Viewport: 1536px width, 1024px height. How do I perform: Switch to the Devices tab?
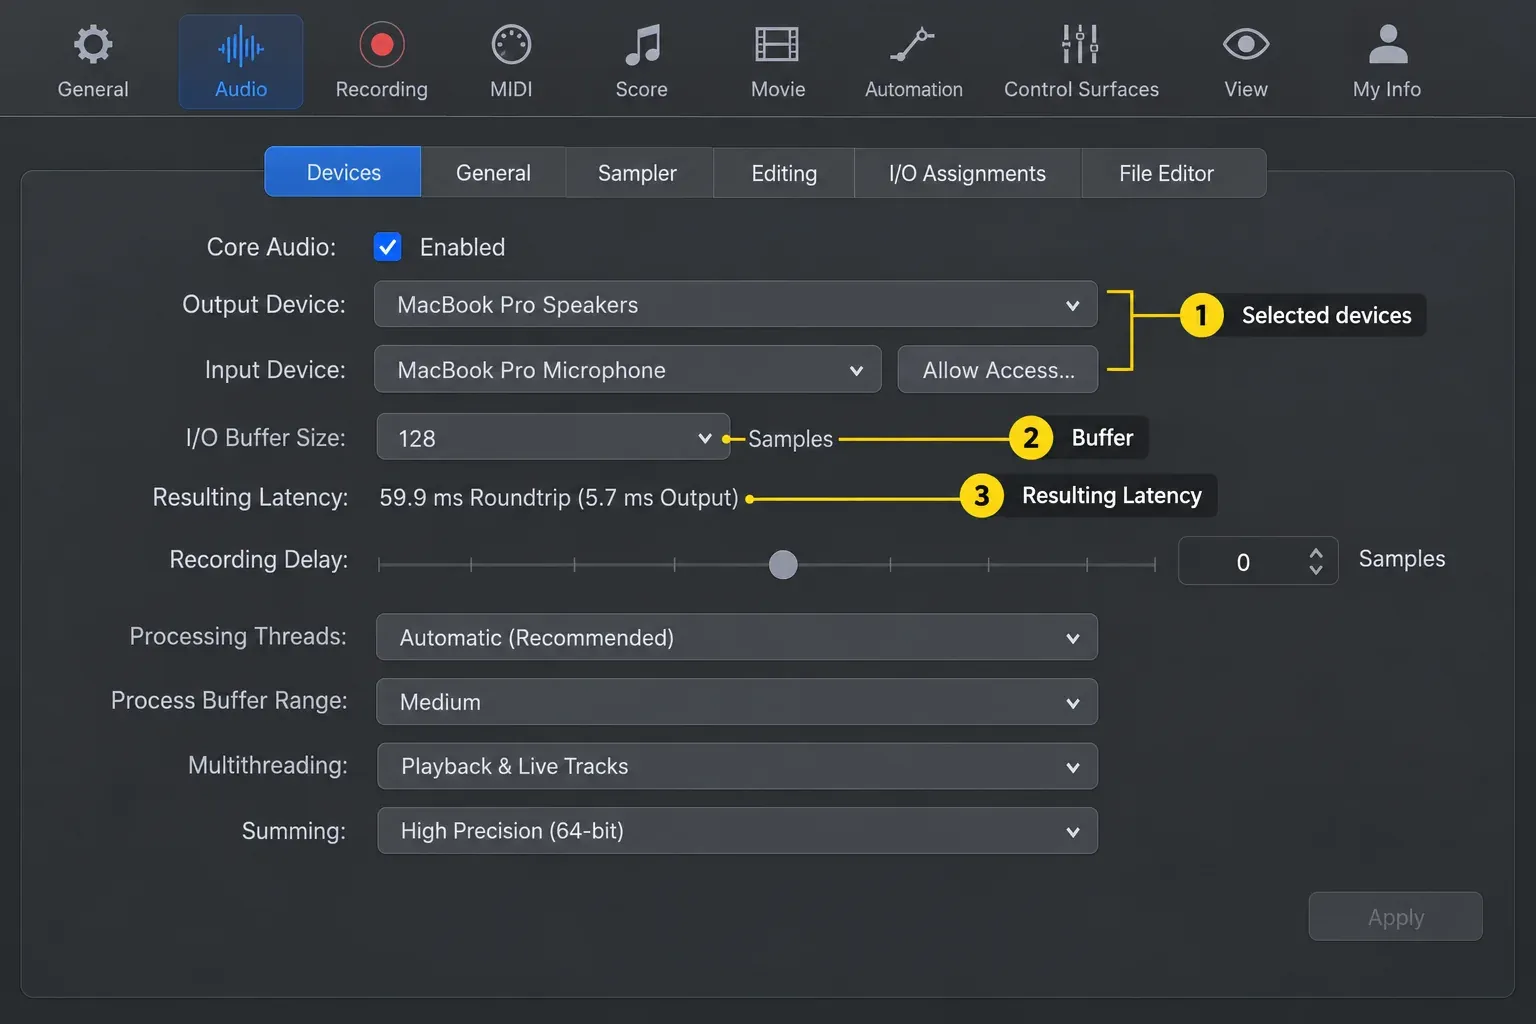[343, 172]
